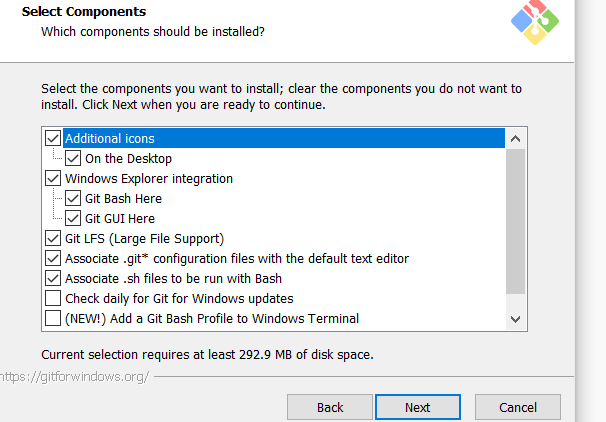Toggle associate .sh files with Bash

[53, 278]
